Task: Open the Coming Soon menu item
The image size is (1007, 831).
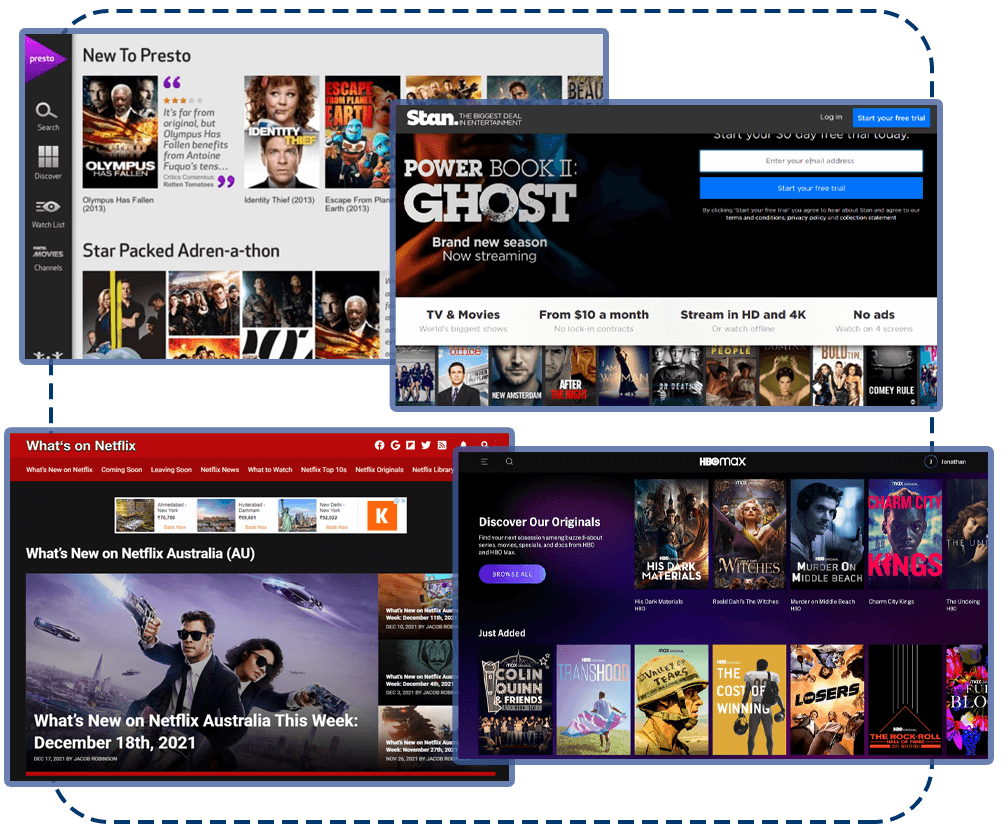Action: tap(121, 469)
